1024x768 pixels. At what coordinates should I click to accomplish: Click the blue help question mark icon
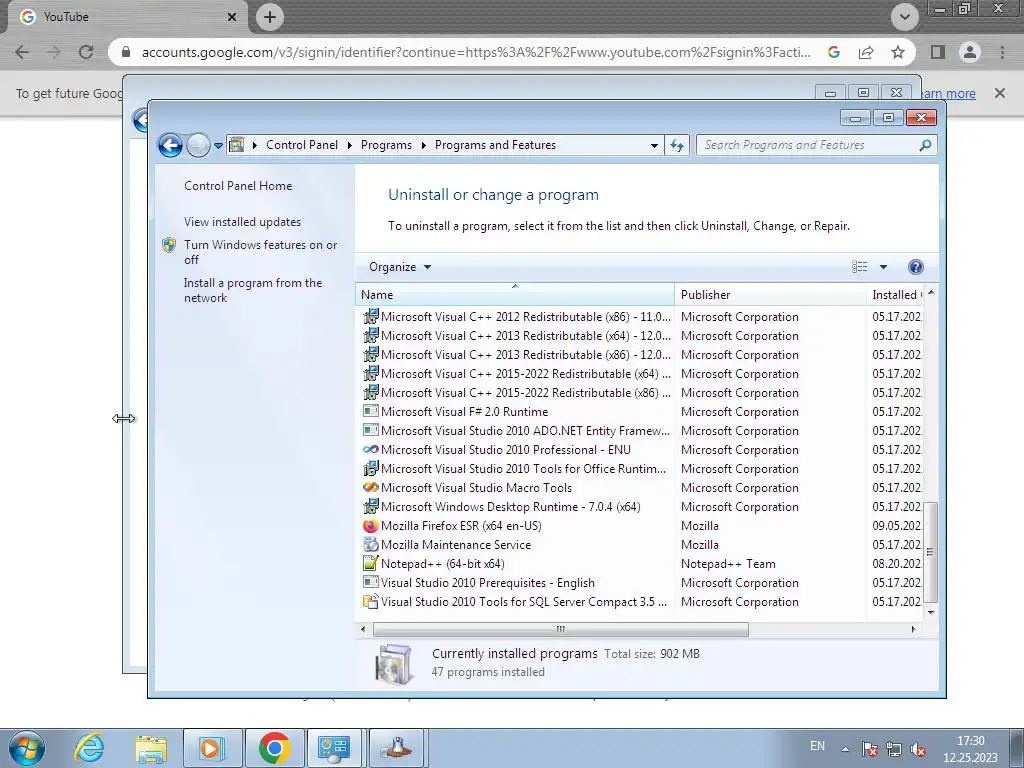click(916, 266)
